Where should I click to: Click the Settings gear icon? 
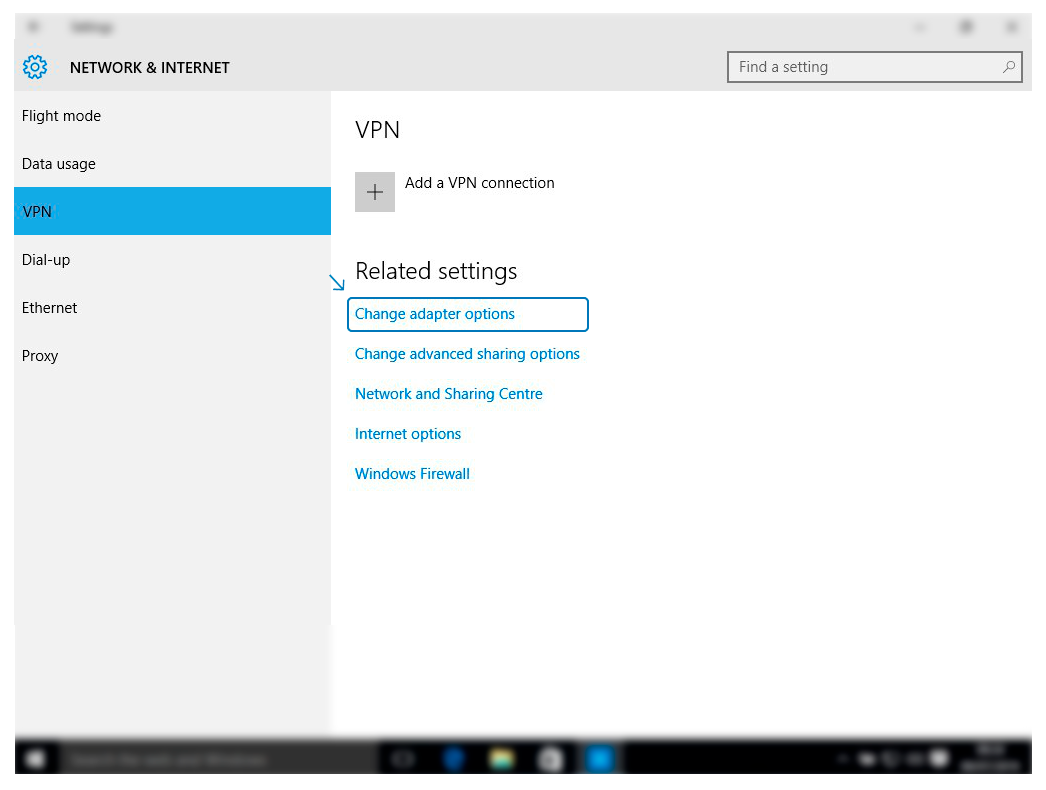(x=35, y=67)
